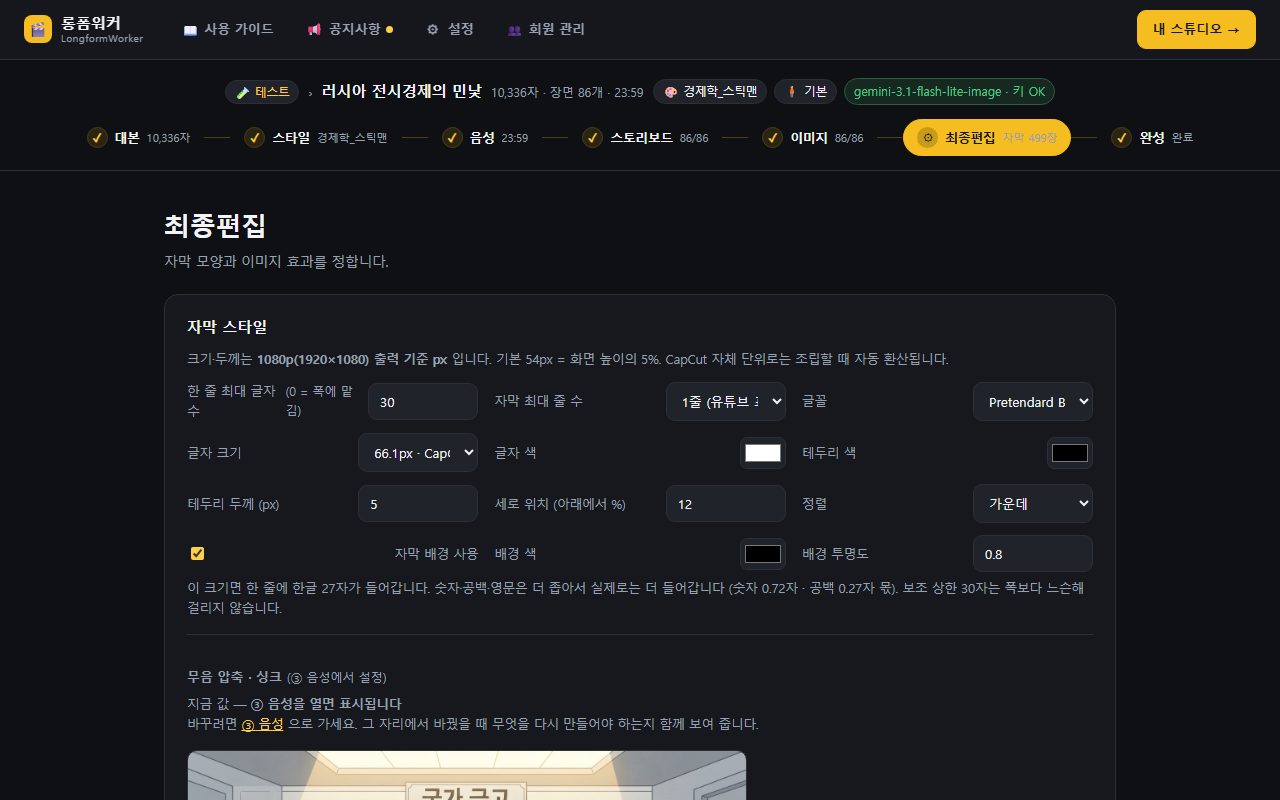This screenshot has width=1280, height=800.
Task: Click the 경제학_스틱맨 style chip
Action: [x=710, y=92]
